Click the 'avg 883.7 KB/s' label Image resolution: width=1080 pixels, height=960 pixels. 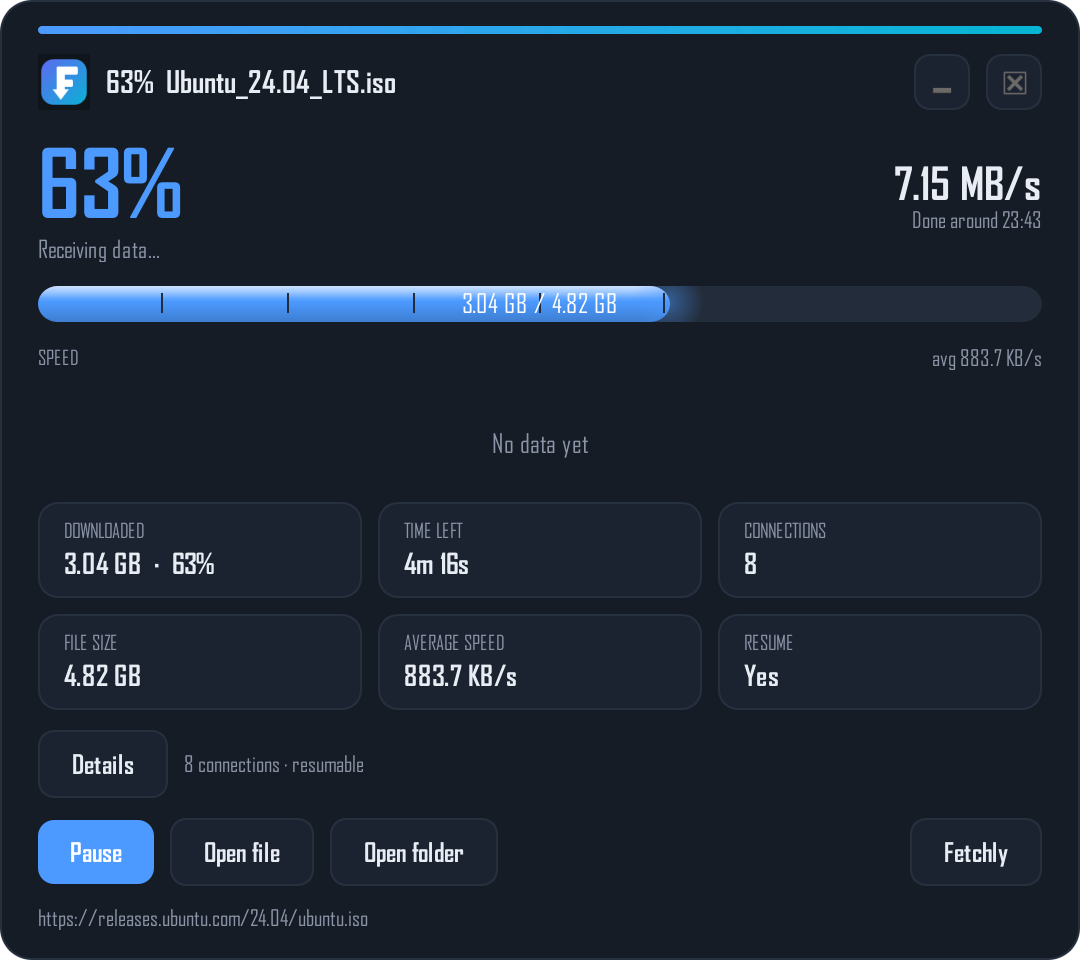pyautogui.click(x=986, y=358)
